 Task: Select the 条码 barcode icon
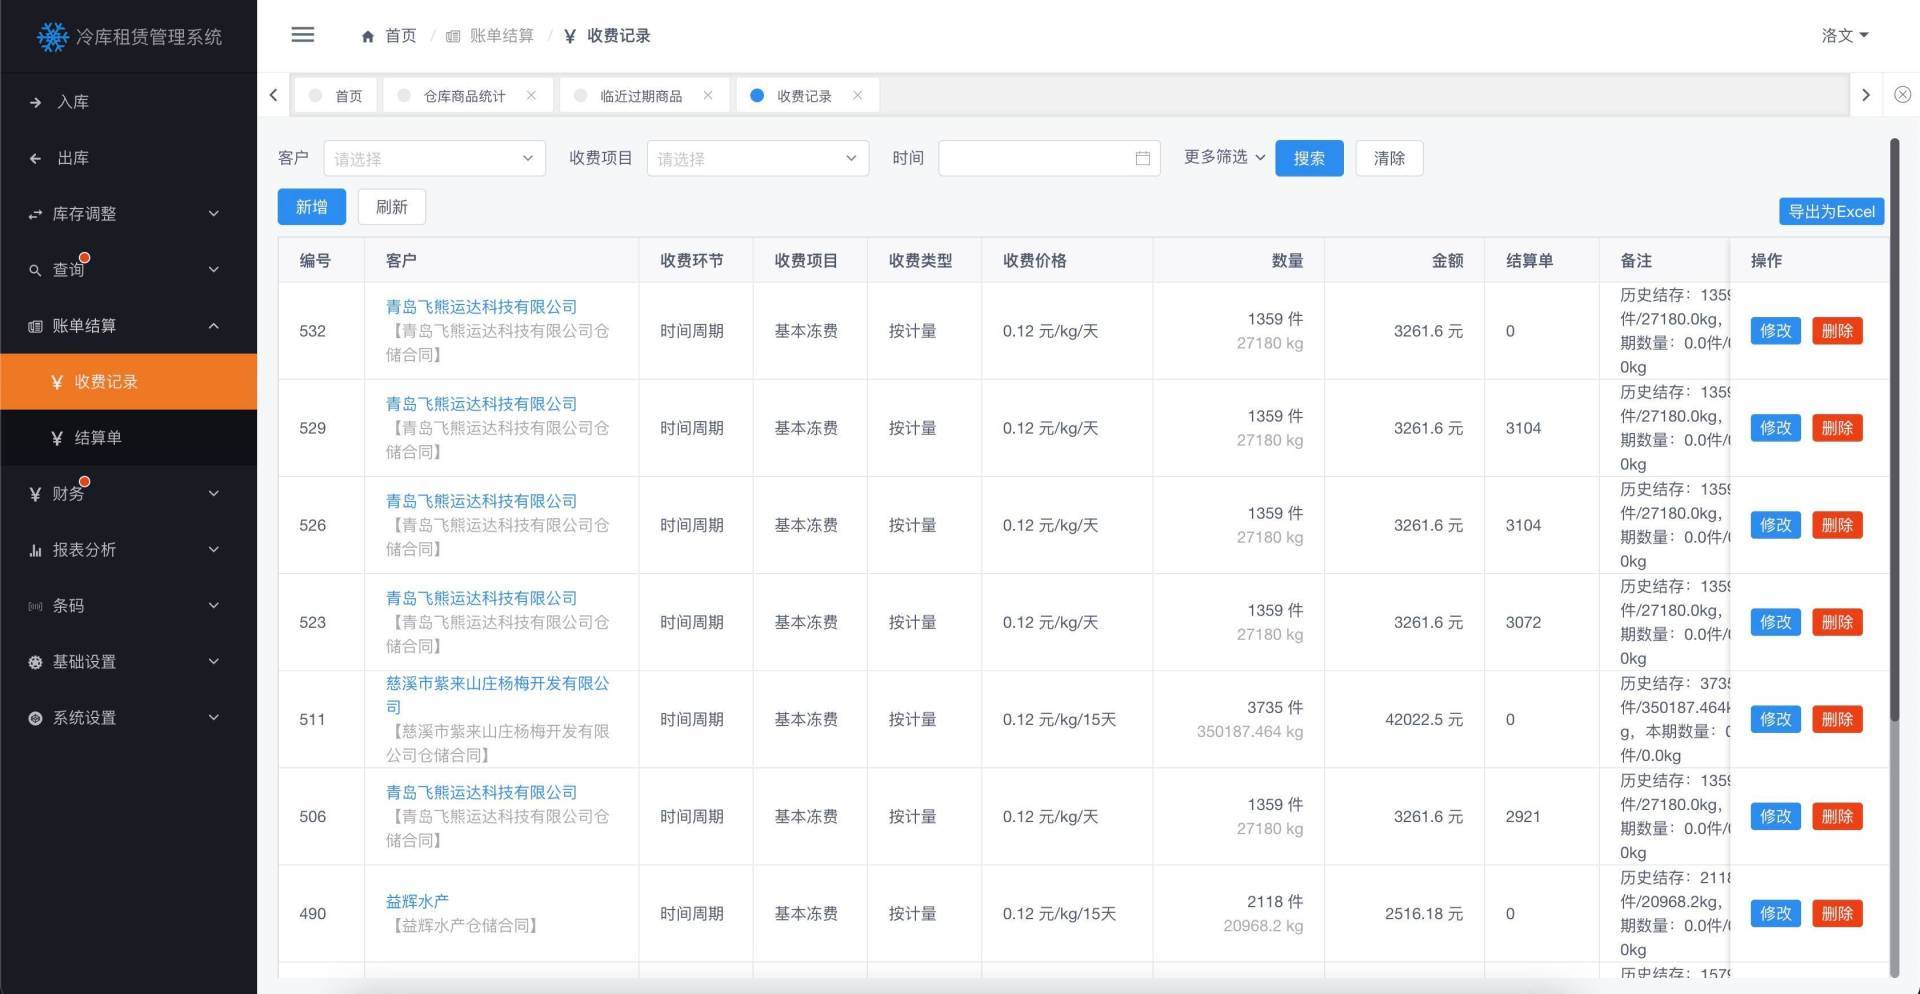tap(33, 605)
